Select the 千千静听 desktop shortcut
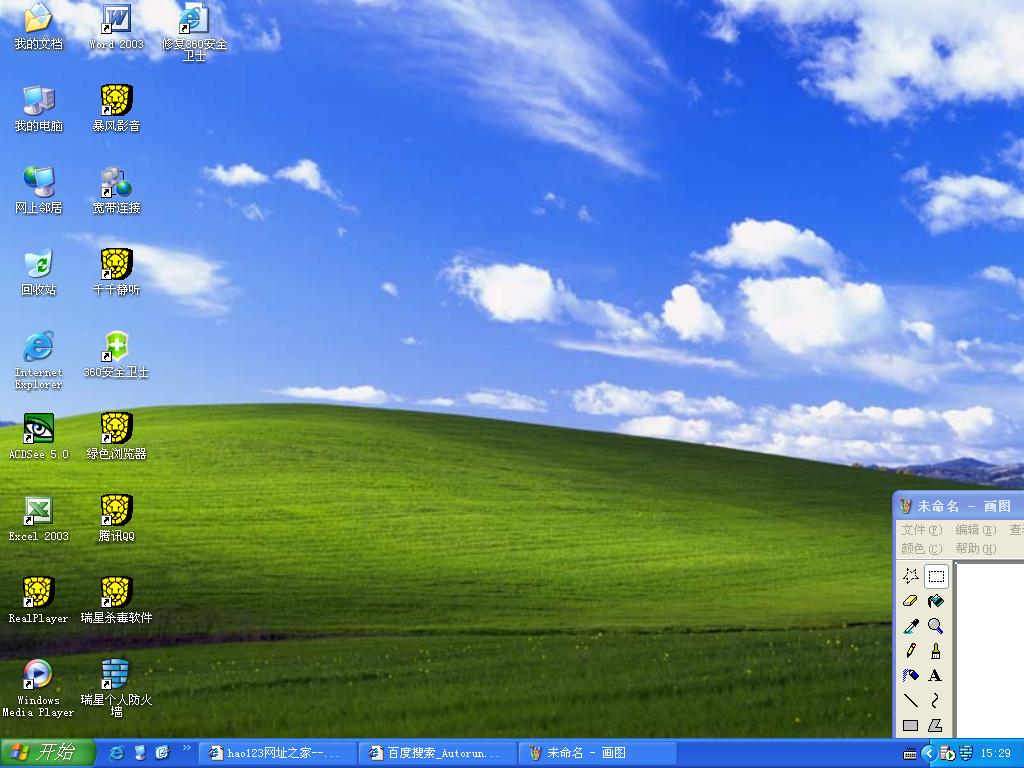The image size is (1024, 768). point(116,273)
